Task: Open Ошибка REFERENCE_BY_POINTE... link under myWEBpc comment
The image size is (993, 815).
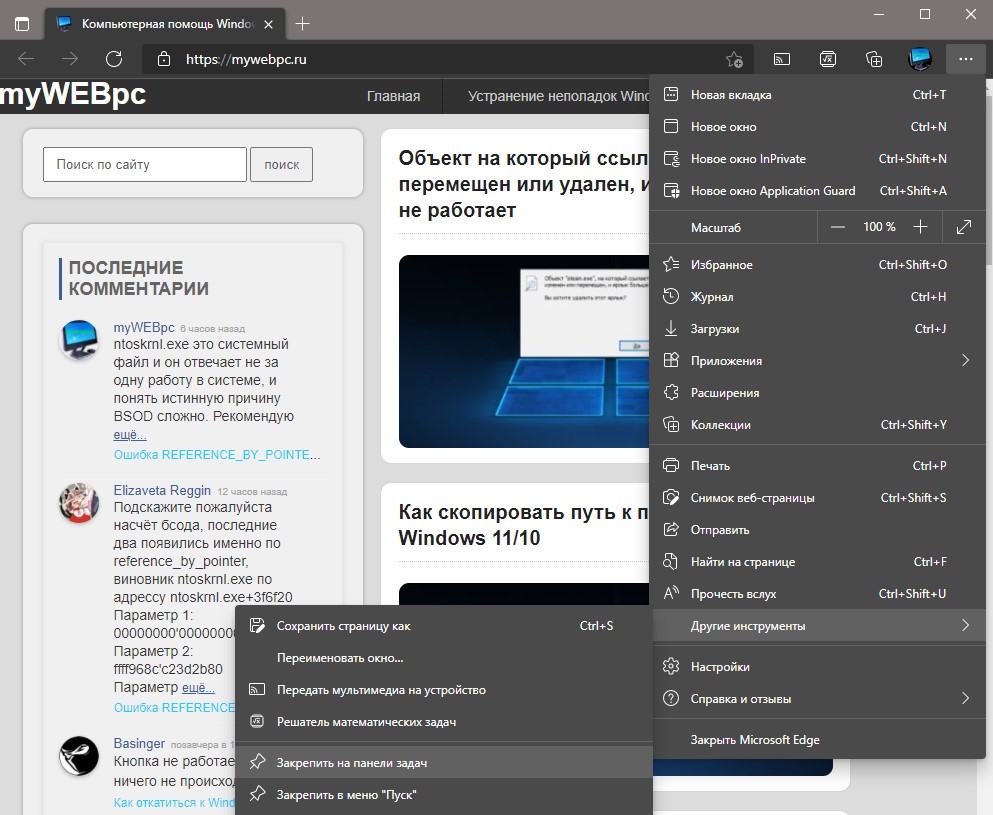Action: 217,455
